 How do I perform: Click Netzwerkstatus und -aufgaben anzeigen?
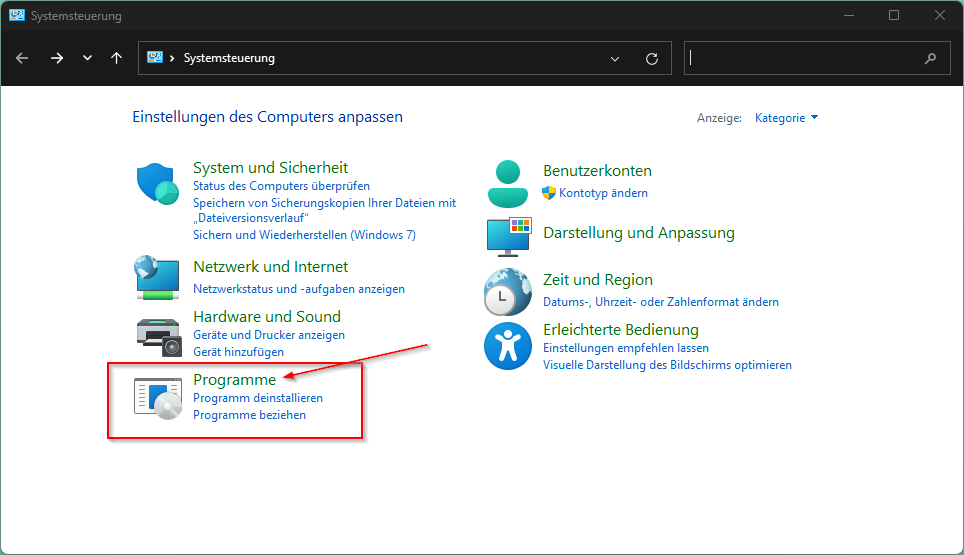point(299,289)
